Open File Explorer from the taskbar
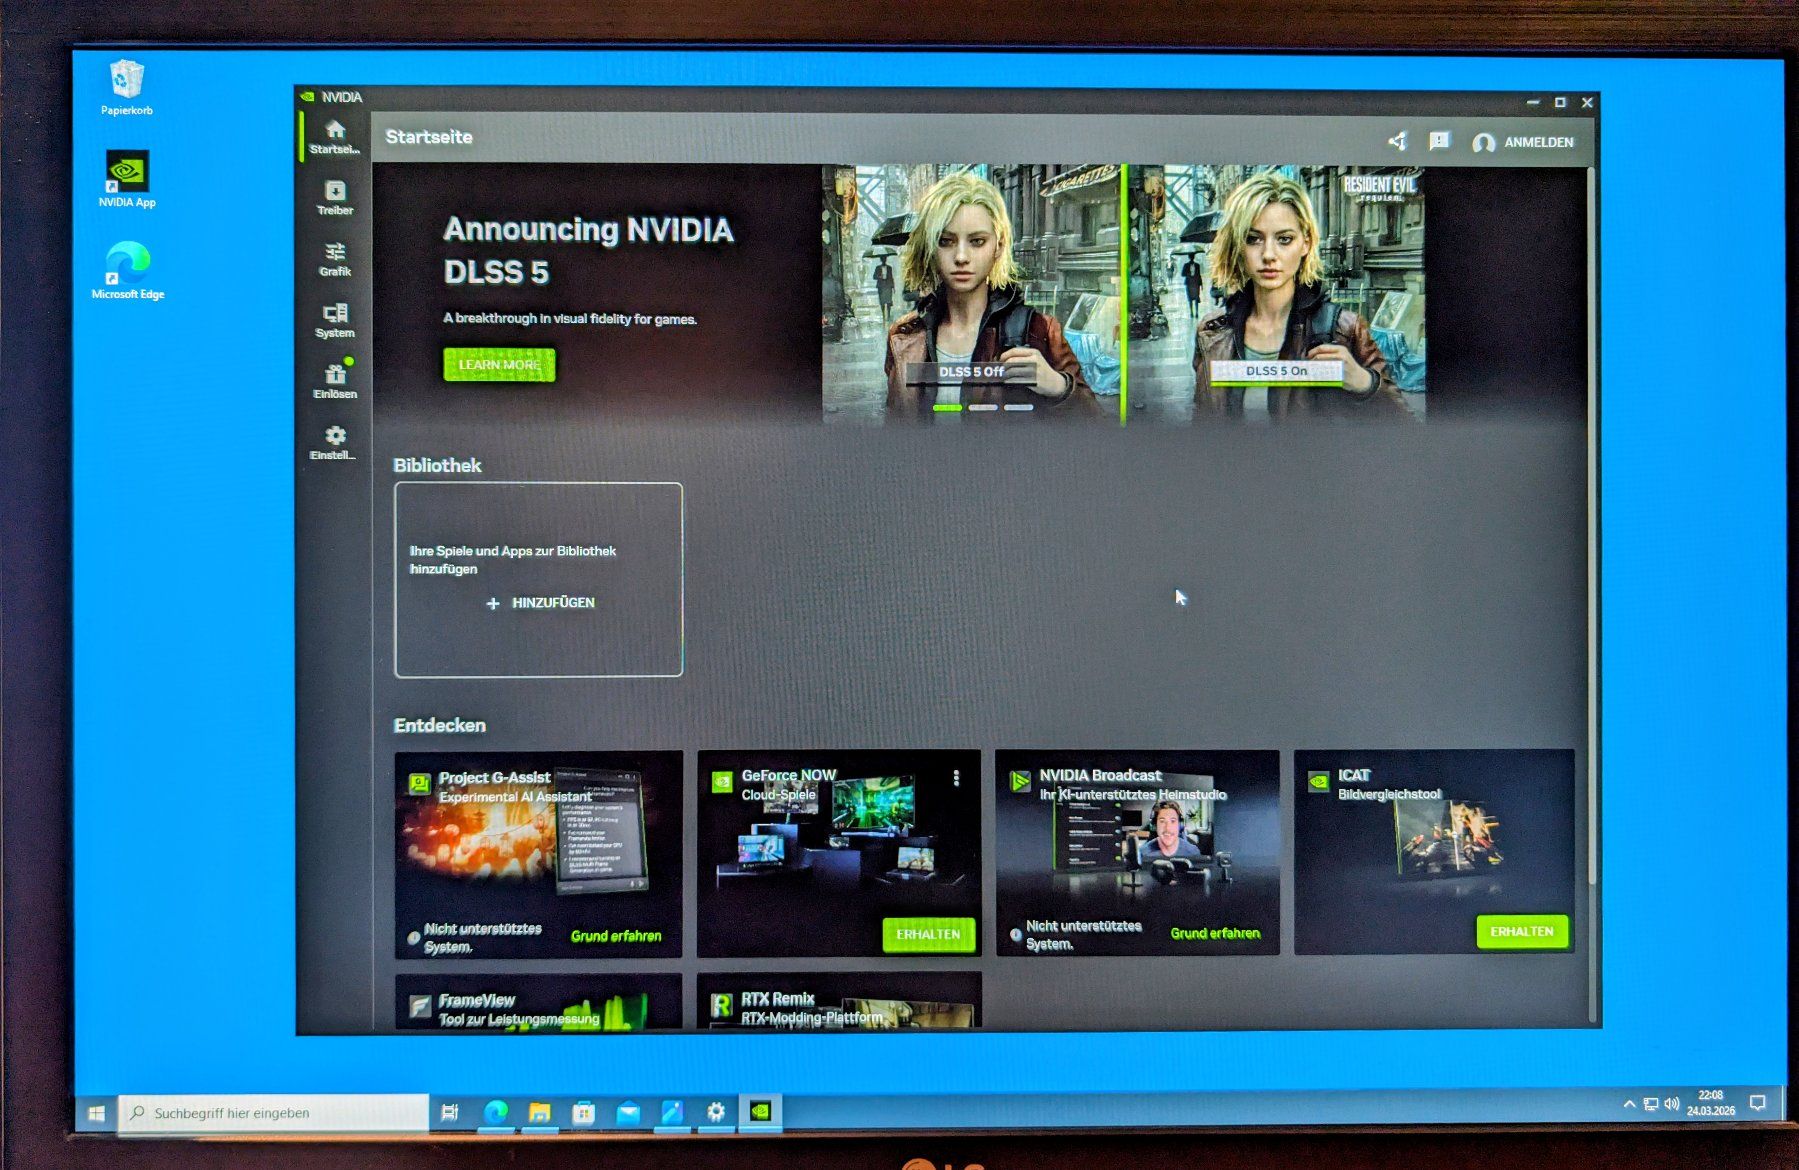Viewport: 1799px width, 1170px height. click(539, 1112)
